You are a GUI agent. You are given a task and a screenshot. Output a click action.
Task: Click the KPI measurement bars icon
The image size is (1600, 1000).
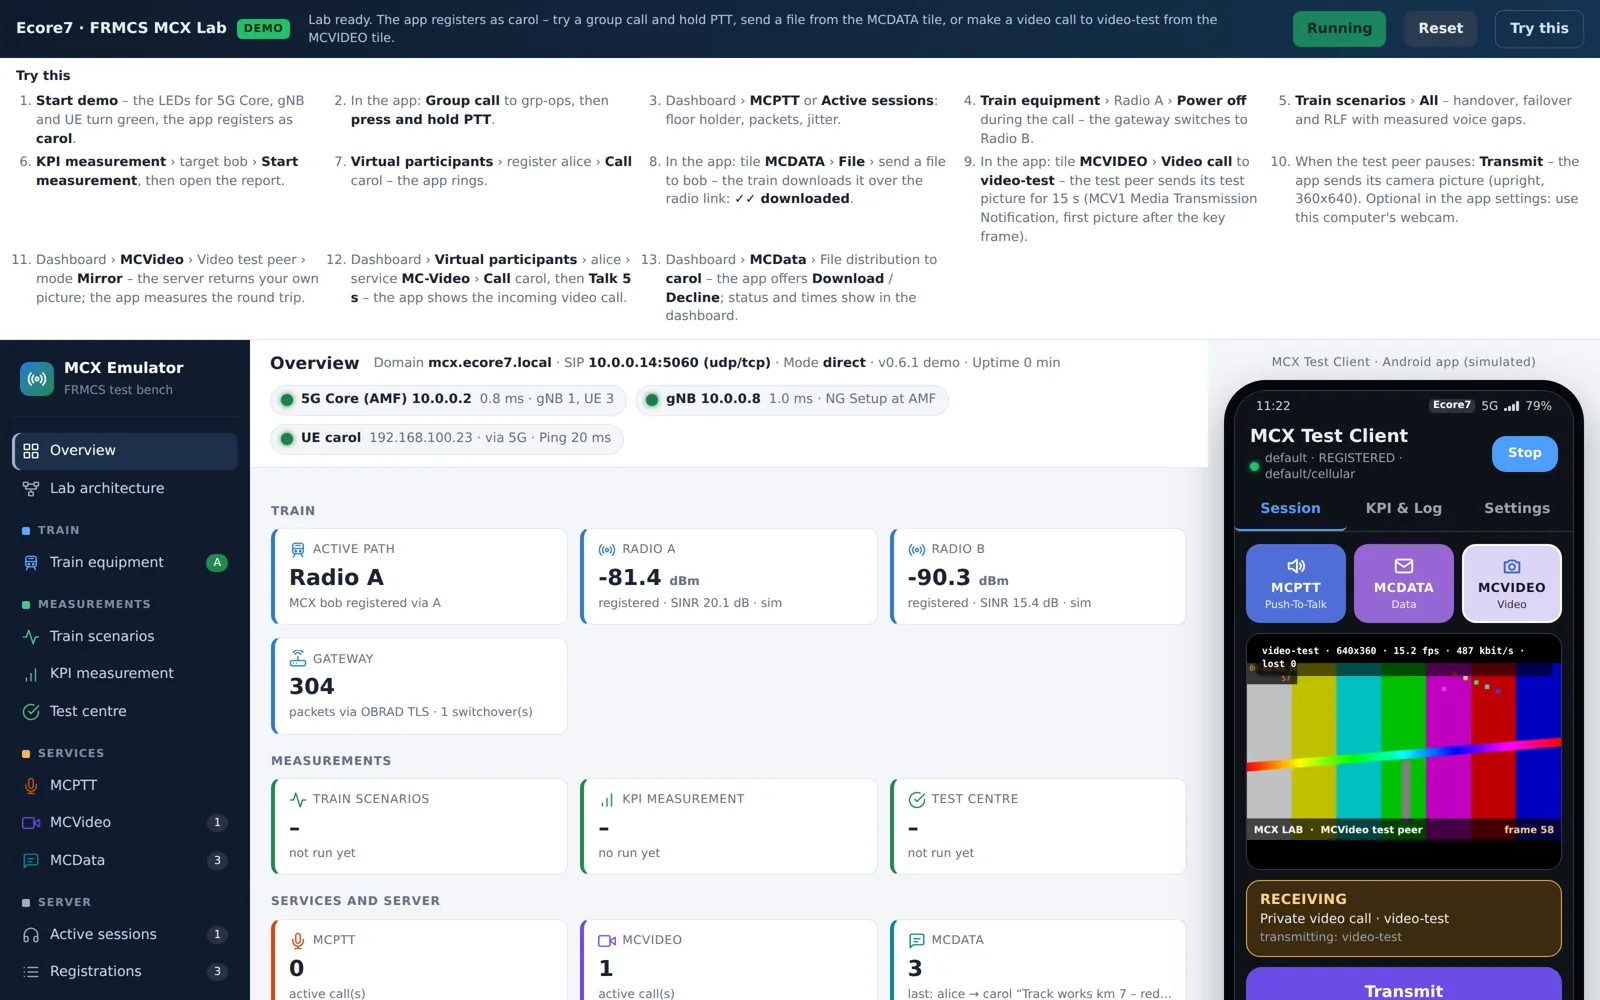[31, 674]
